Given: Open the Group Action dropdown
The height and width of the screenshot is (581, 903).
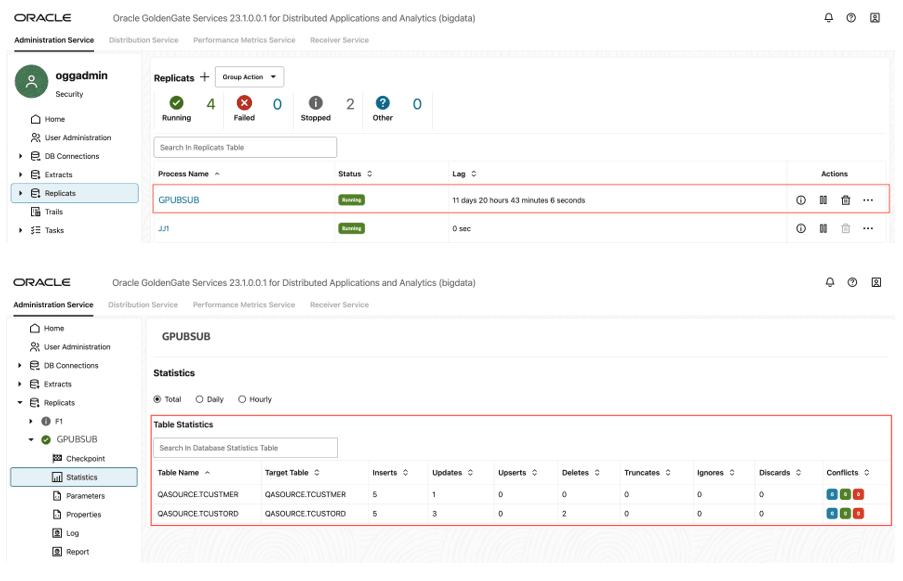Looking at the screenshot, I should pyautogui.click(x=249, y=77).
